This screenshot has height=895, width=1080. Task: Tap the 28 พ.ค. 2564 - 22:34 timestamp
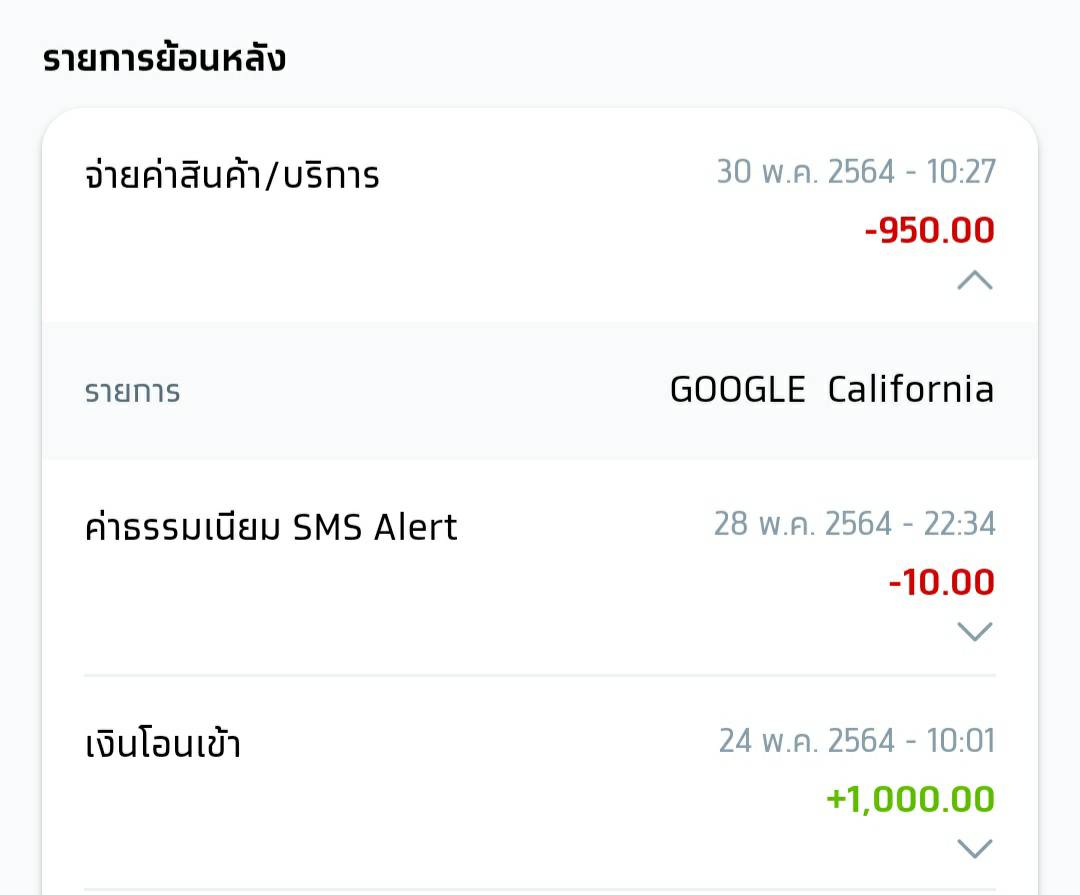[854, 524]
